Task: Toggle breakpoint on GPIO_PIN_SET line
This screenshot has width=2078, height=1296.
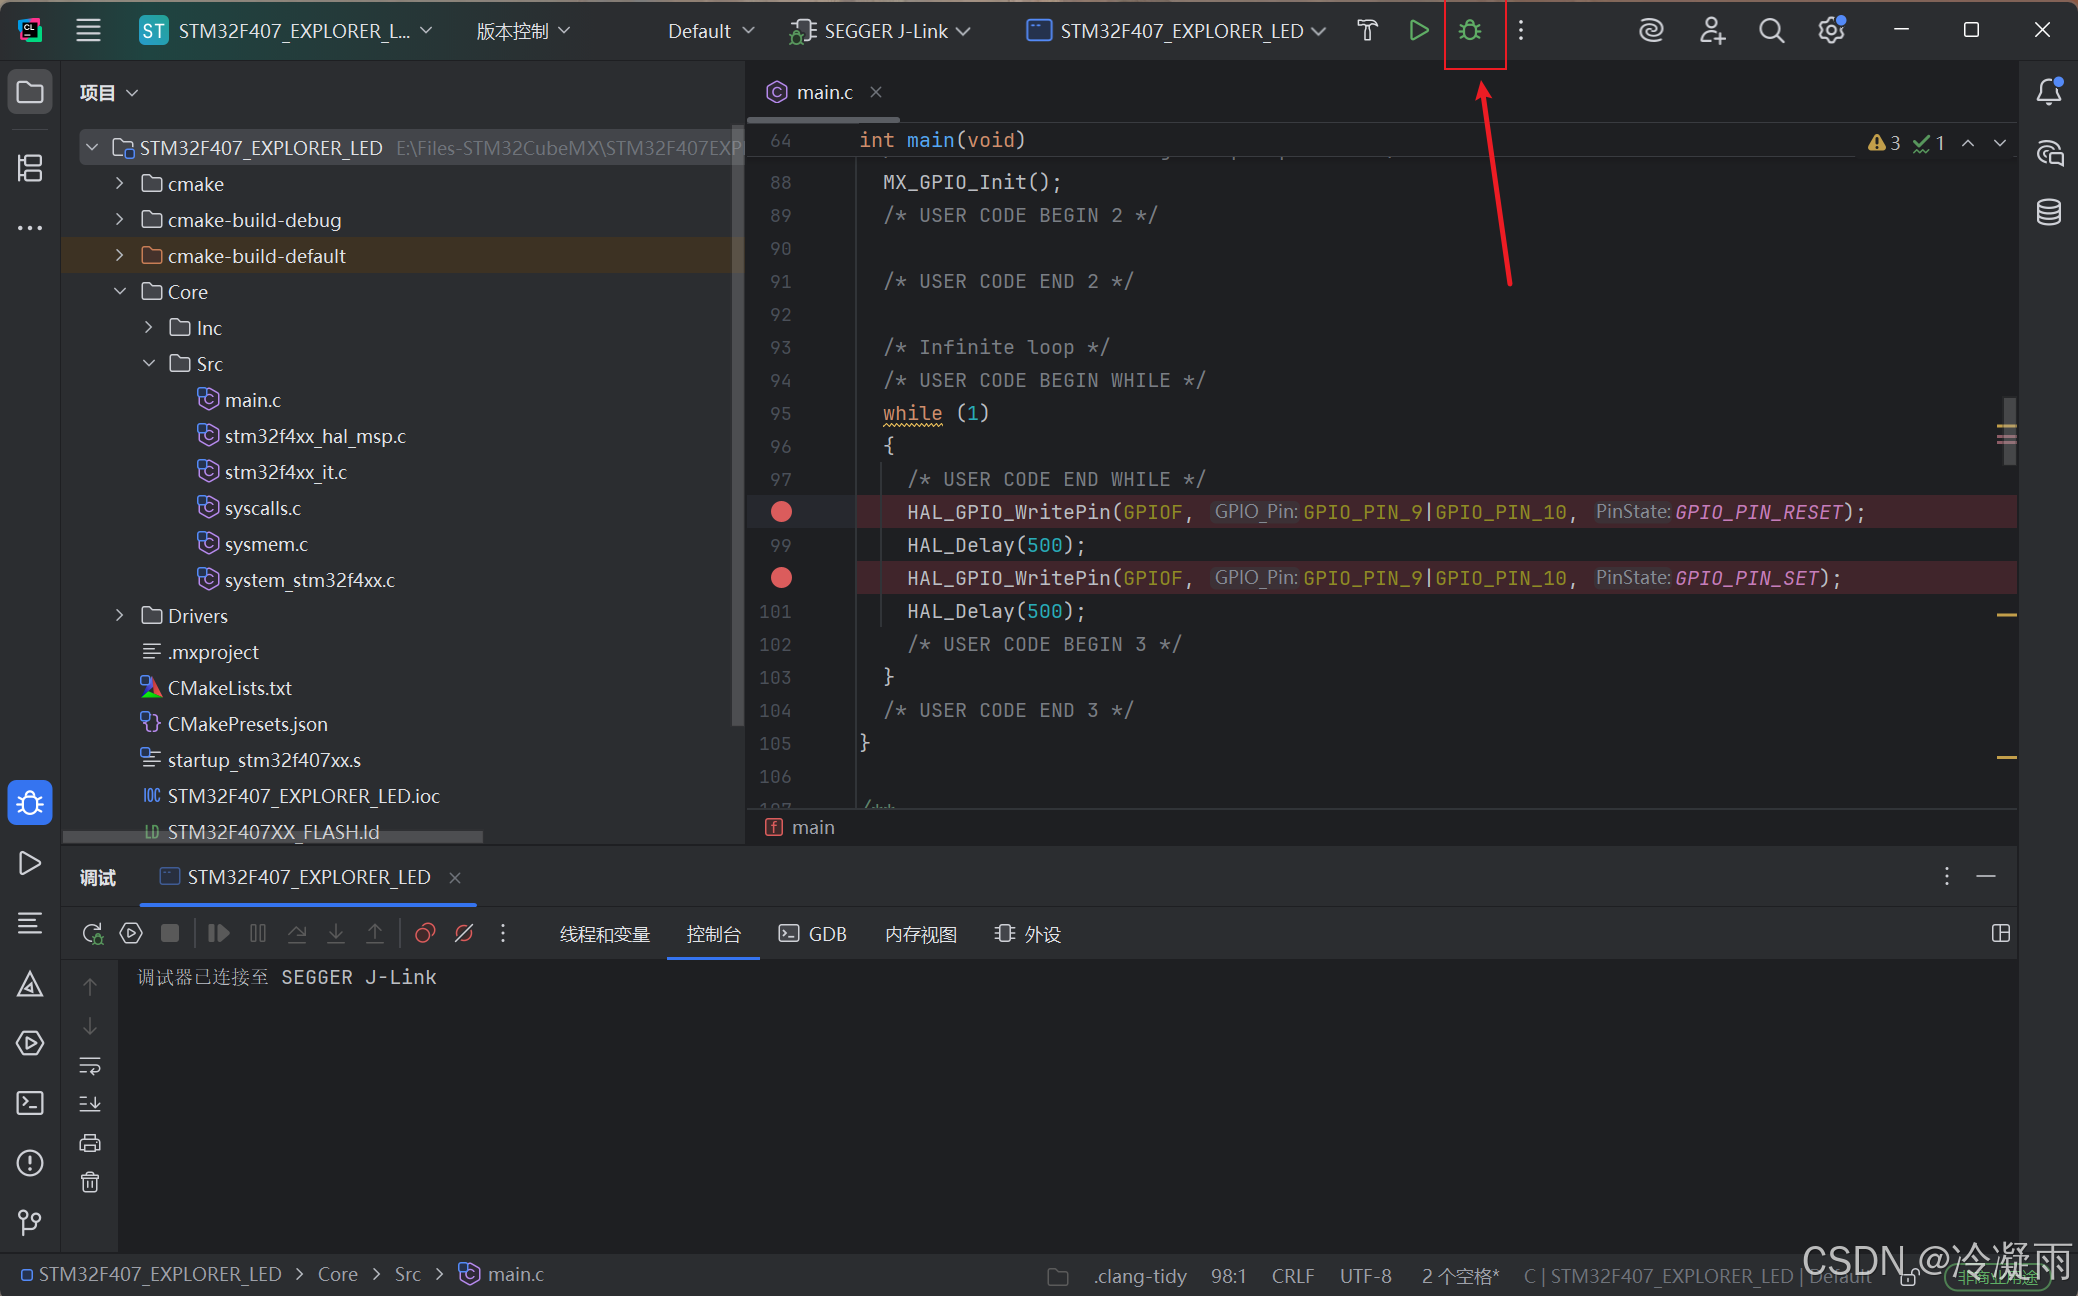Action: [781, 578]
